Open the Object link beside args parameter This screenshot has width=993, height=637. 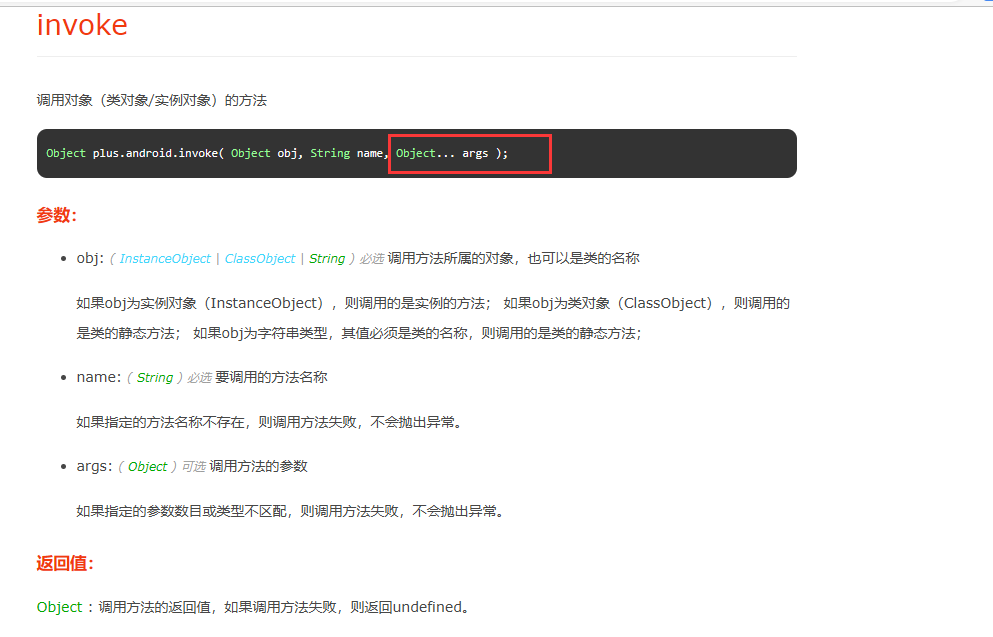pyautogui.click(x=147, y=466)
